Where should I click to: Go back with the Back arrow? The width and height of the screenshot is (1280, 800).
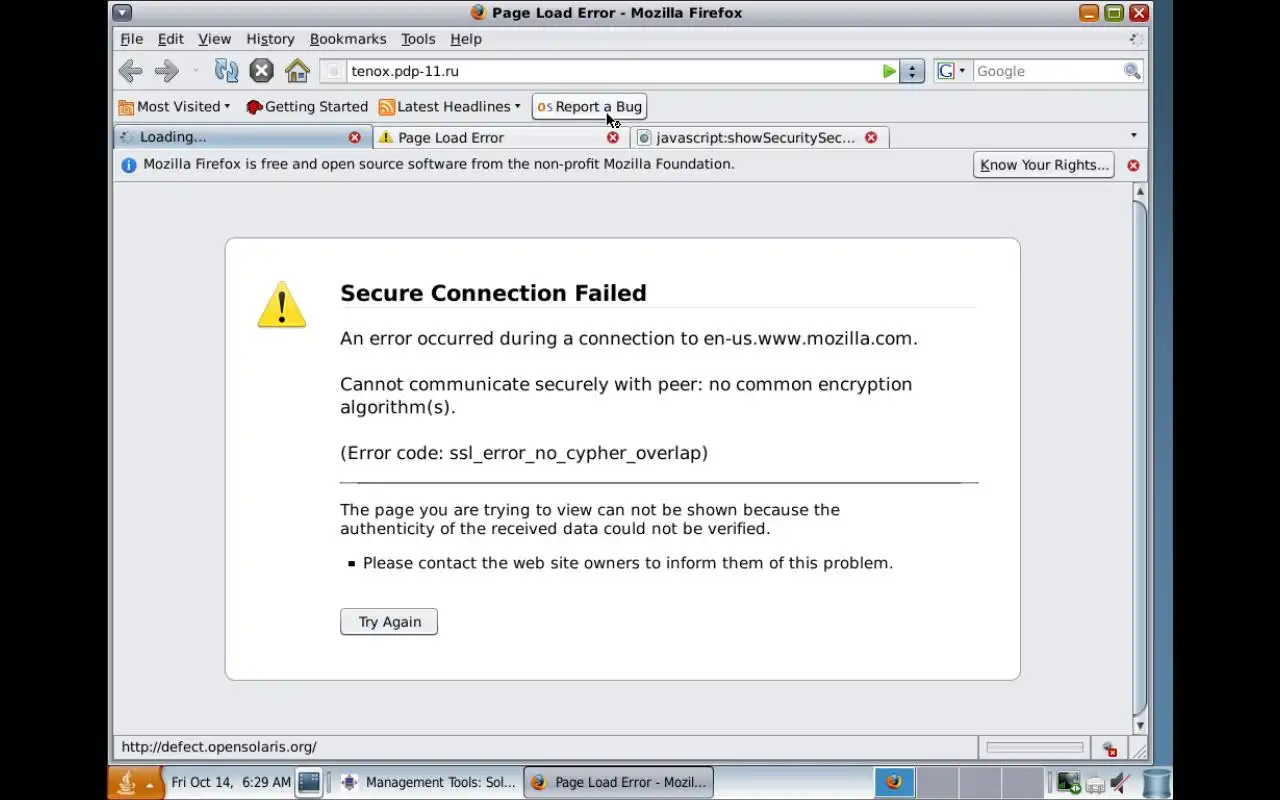(130, 71)
